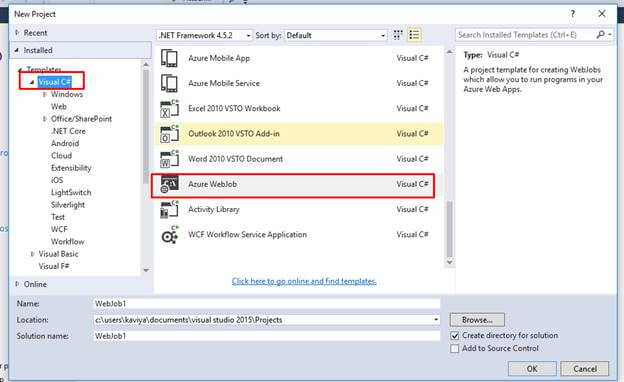Viewport: 624px width, 382px height.
Task: Click the category tree scrollbar thumb
Action: coord(146,126)
